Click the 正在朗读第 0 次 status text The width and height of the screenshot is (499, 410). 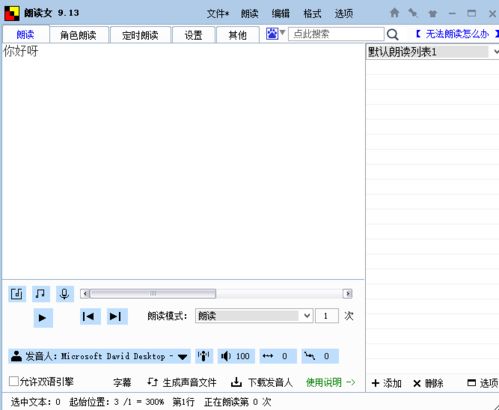tap(238, 402)
